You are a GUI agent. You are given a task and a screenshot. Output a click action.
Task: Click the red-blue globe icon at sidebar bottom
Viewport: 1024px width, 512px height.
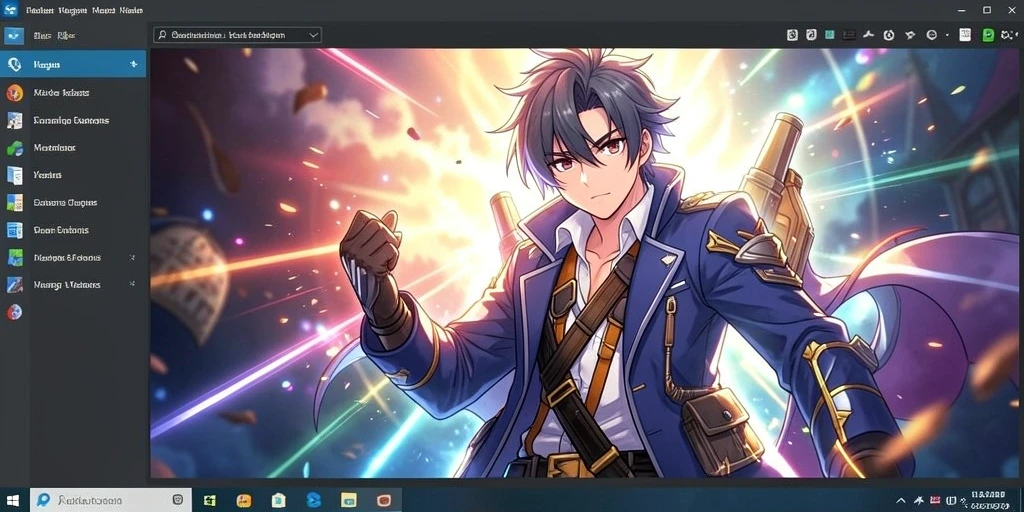tap(14, 312)
